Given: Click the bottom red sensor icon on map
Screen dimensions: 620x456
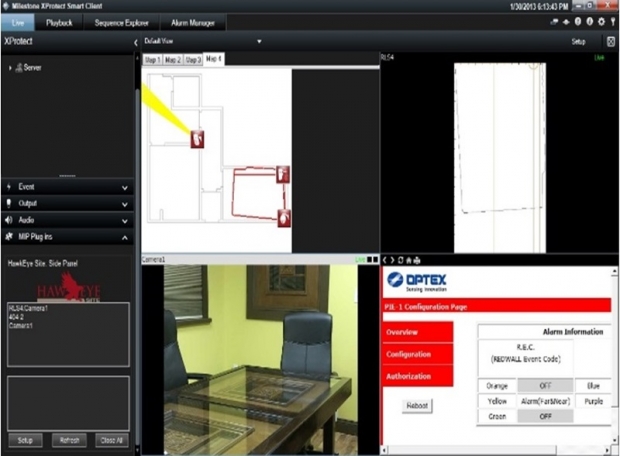Looking at the screenshot, I should (284, 218).
